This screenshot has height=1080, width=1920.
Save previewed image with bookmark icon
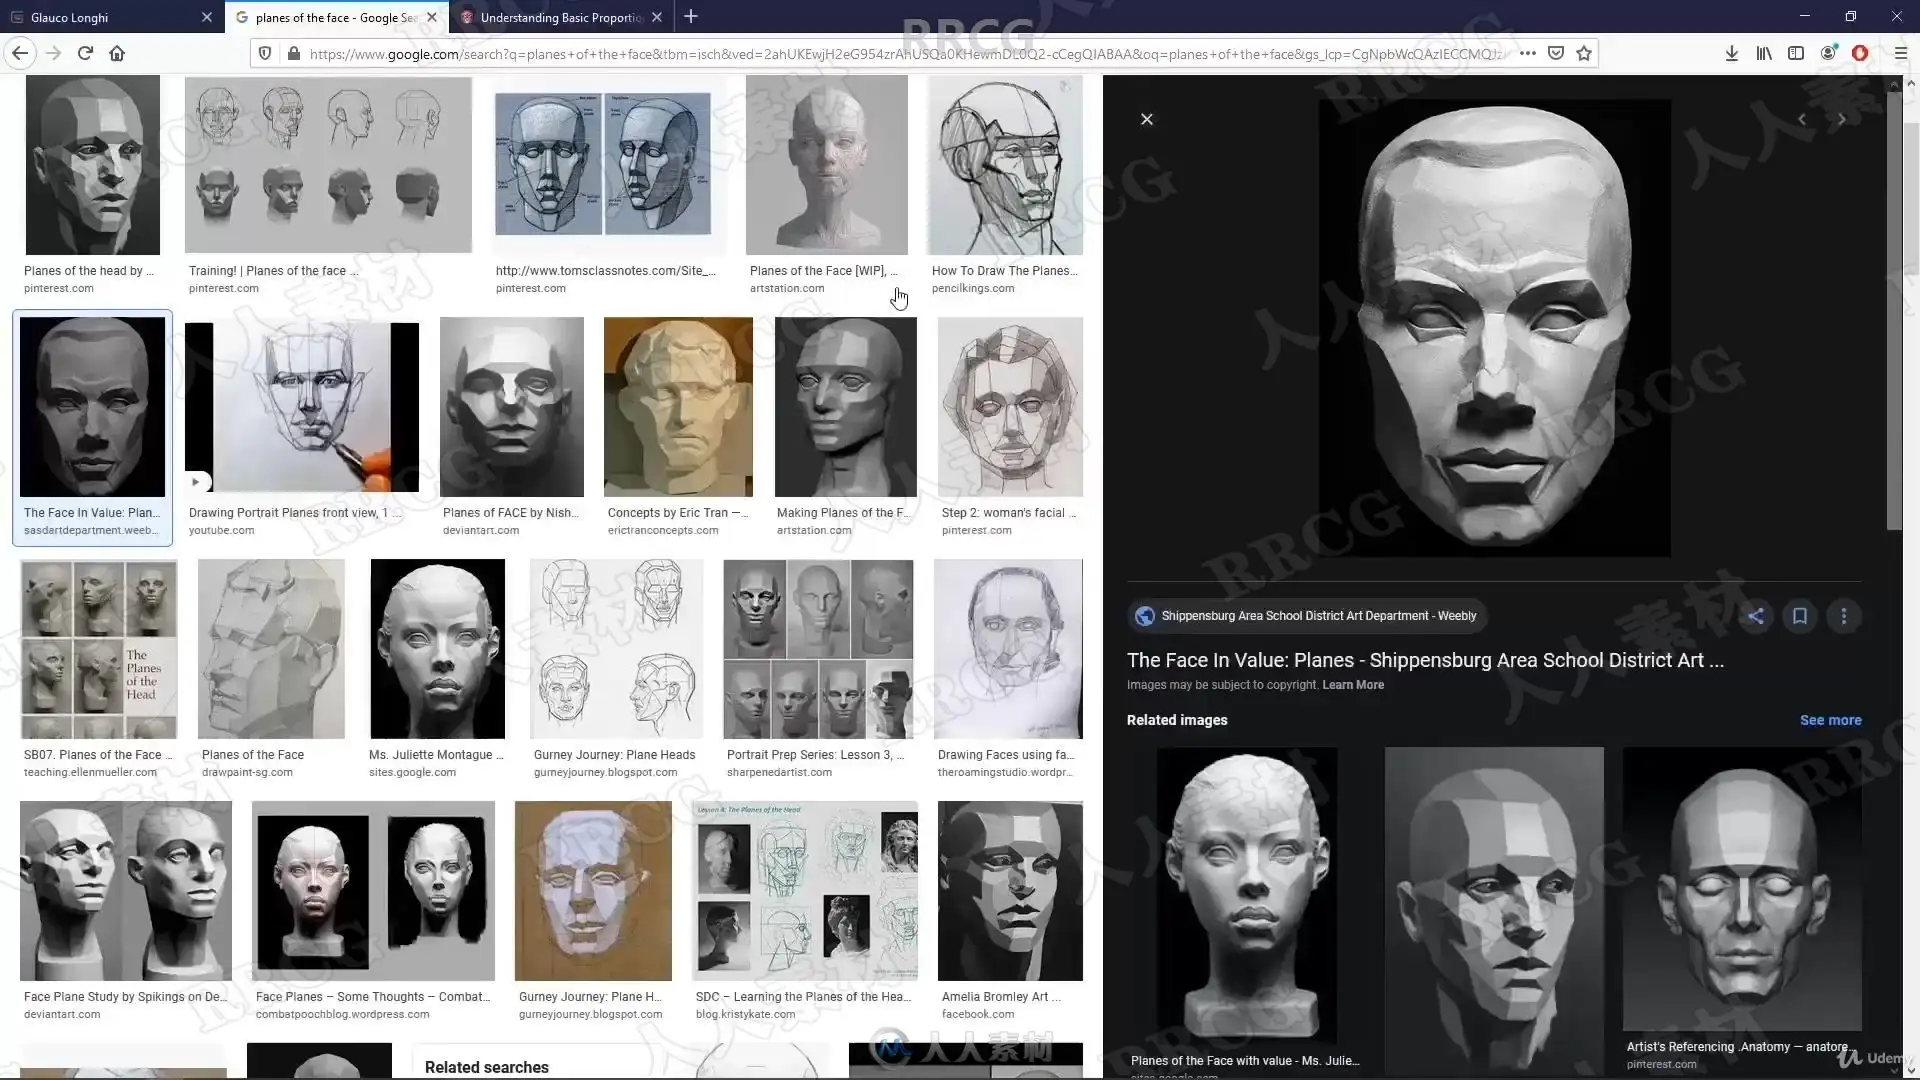click(x=1800, y=616)
